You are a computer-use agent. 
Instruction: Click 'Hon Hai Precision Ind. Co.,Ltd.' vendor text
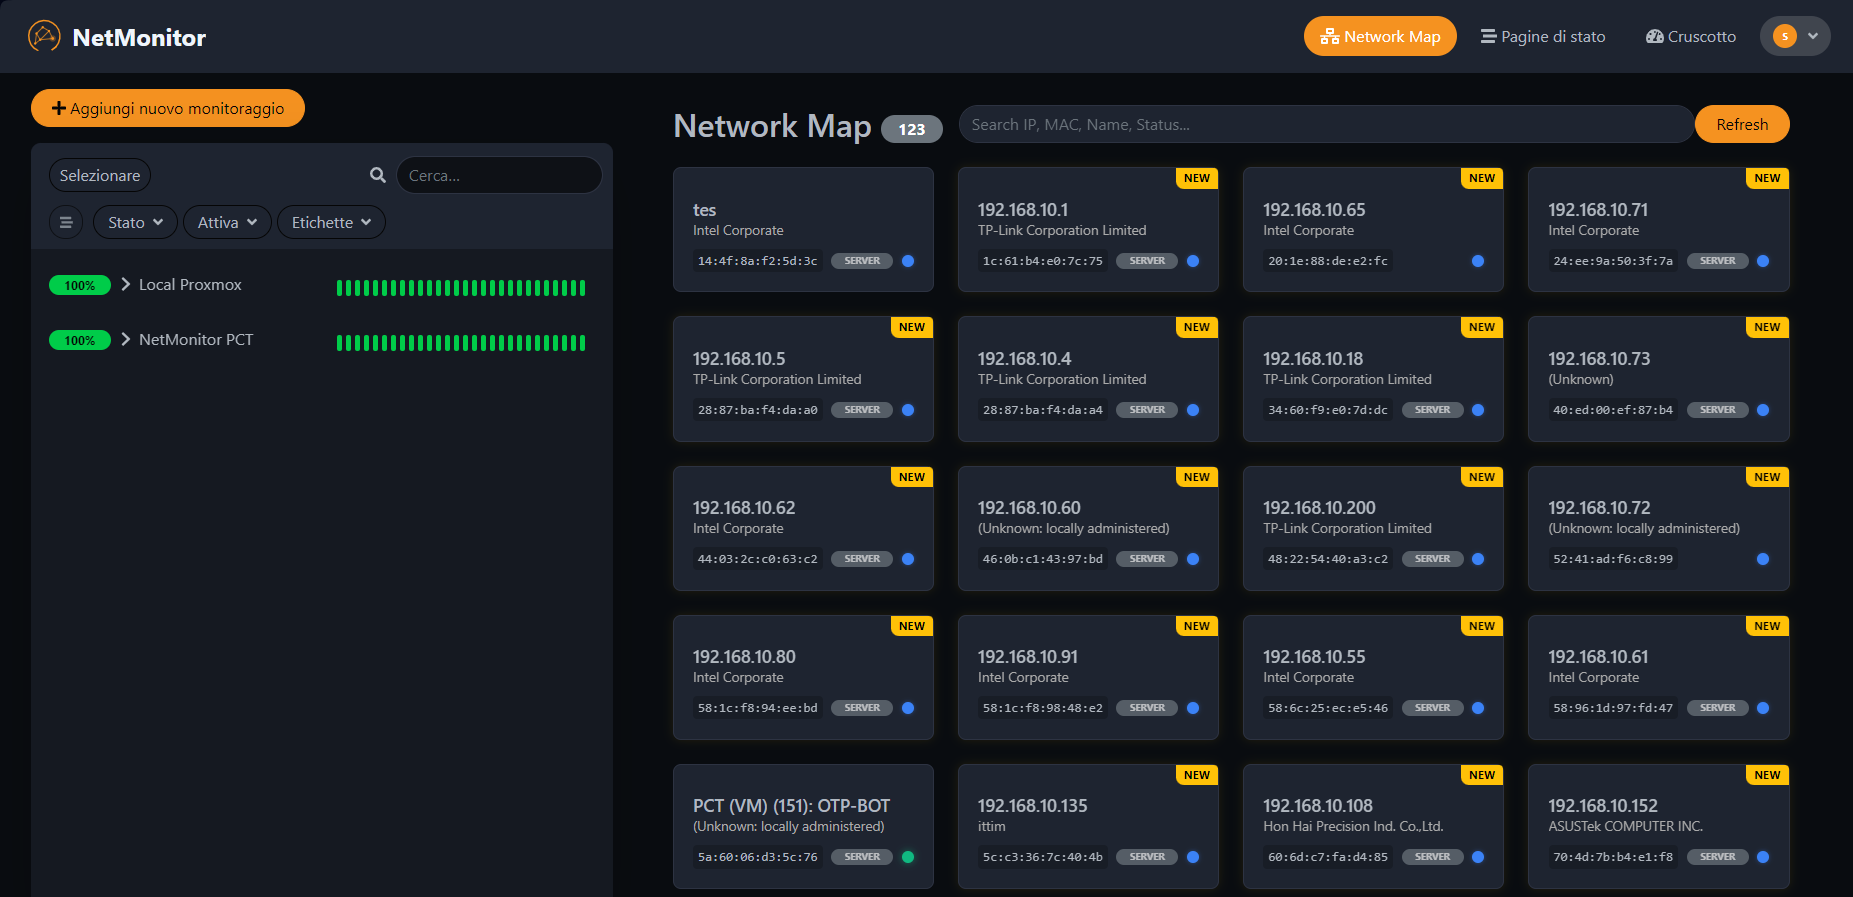tap(1353, 827)
